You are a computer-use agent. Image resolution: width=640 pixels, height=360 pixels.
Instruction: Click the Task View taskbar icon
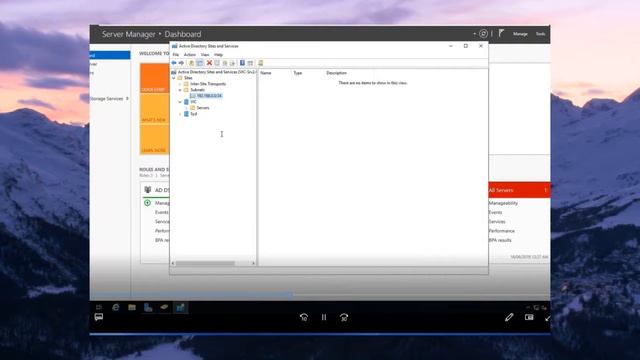click(x=99, y=307)
